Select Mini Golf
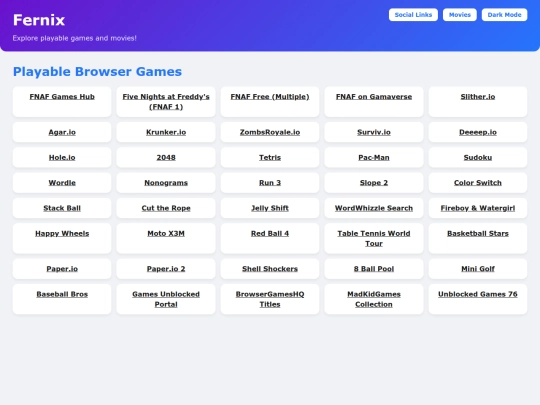 (x=478, y=269)
